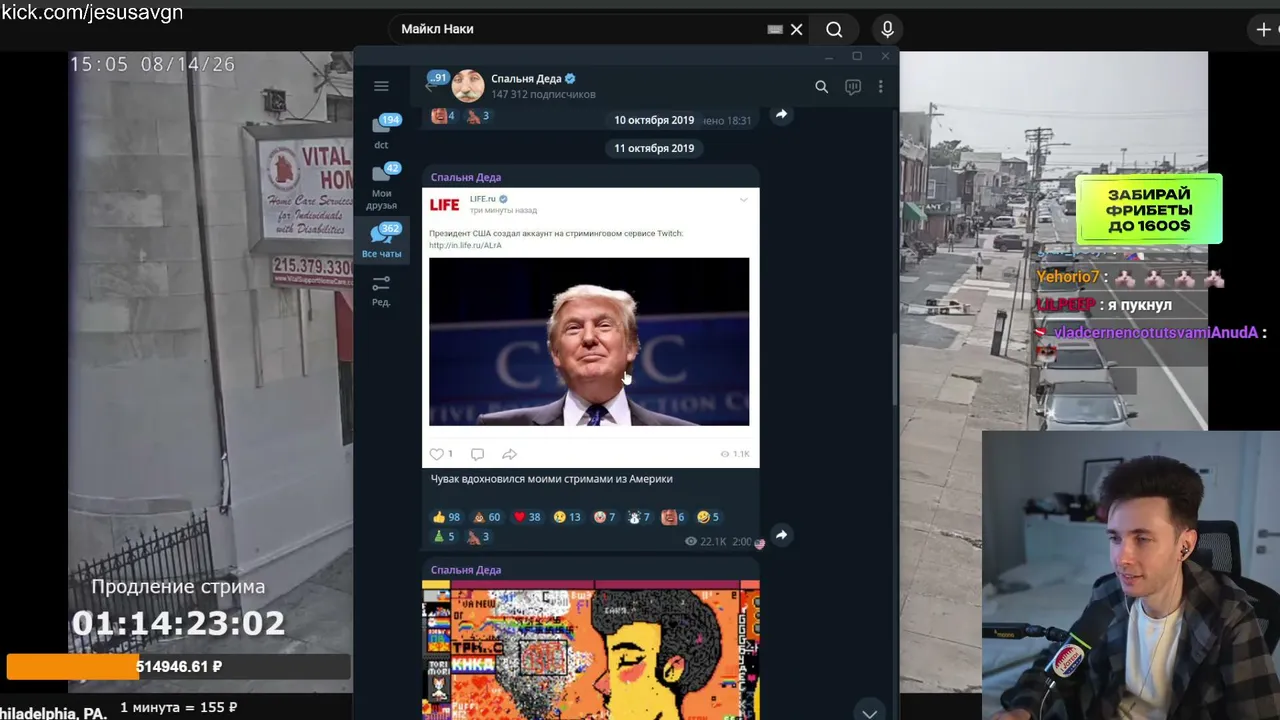Click the post caption about стримами из Америки
Image resolution: width=1280 pixels, height=720 pixels.
[x=552, y=479]
